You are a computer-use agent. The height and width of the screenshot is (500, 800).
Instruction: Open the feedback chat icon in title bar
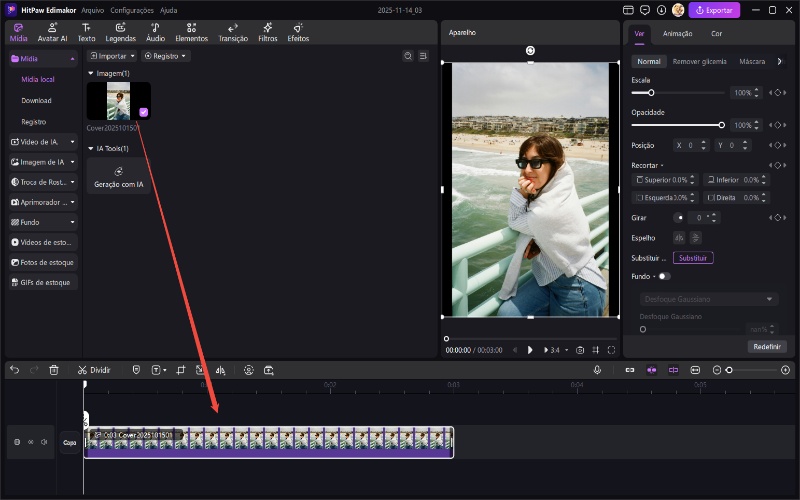(645, 10)
